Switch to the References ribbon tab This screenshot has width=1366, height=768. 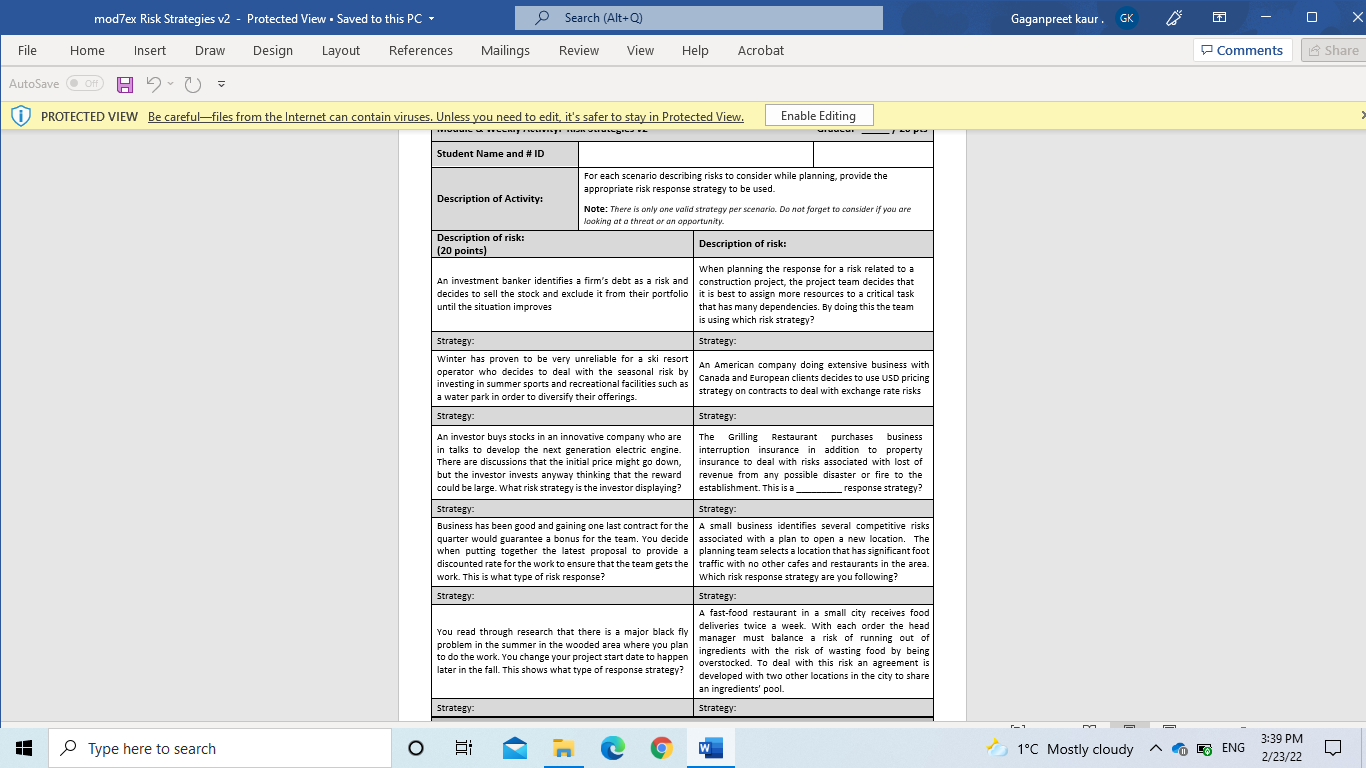pos(421,50)
